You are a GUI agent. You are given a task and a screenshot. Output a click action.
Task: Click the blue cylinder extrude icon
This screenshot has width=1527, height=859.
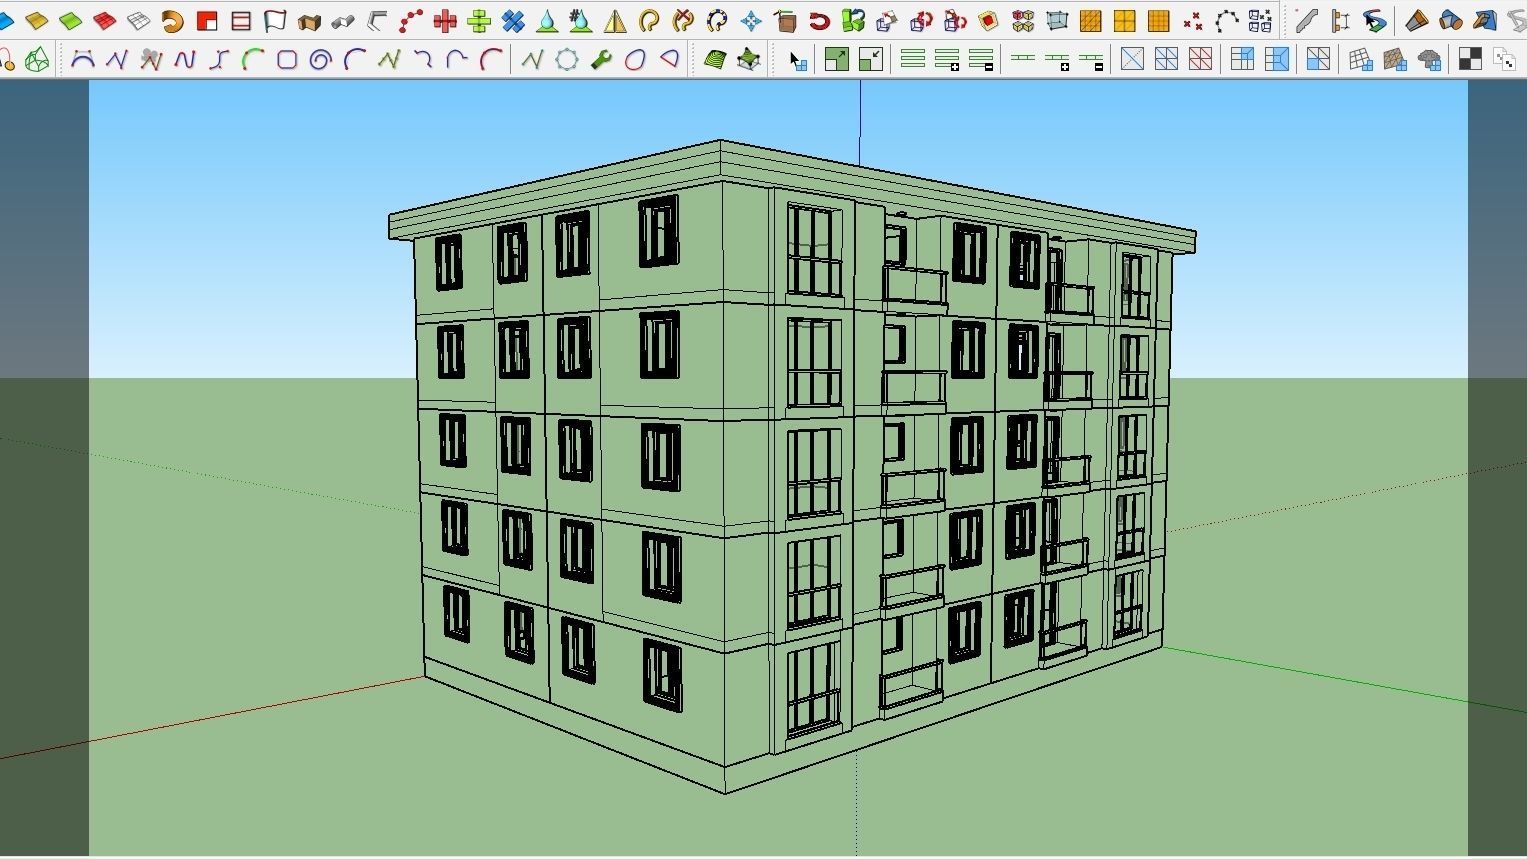click(1451, 21)
